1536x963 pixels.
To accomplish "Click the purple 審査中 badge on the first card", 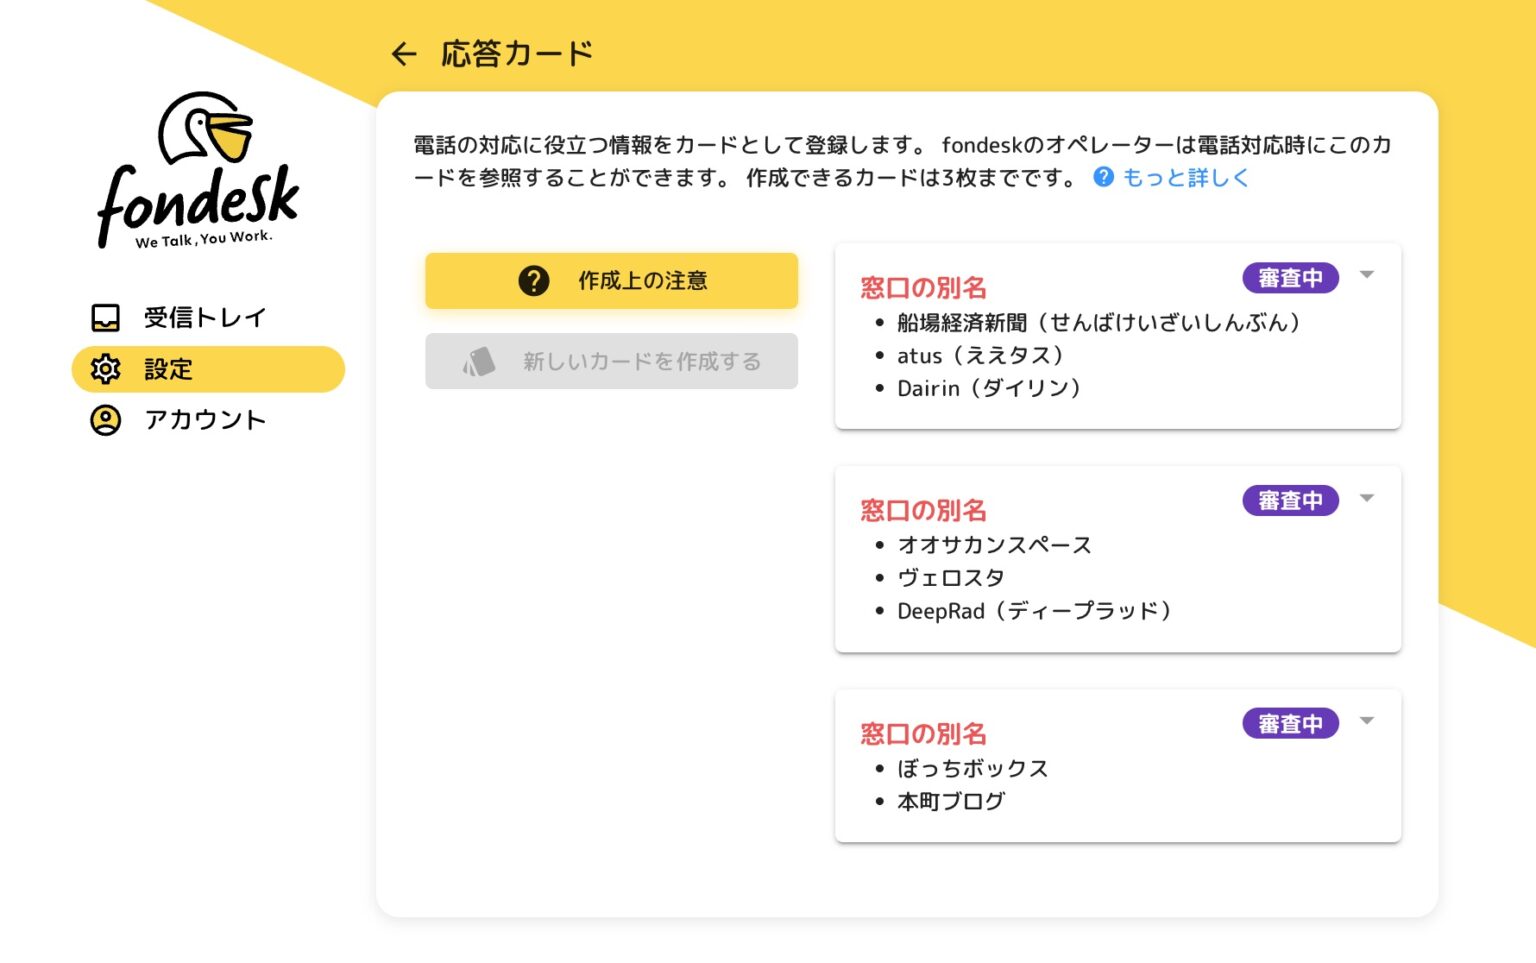I will point(1290,277).
